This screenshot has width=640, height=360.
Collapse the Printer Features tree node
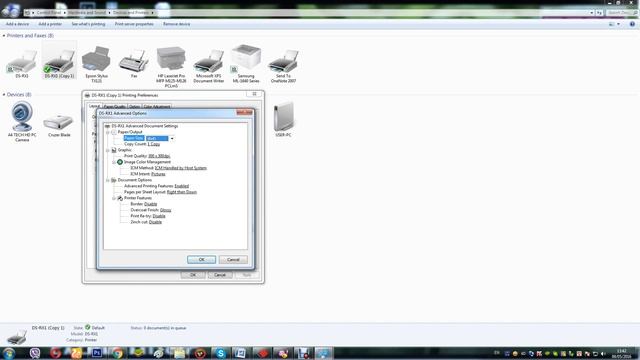(114, 198)
